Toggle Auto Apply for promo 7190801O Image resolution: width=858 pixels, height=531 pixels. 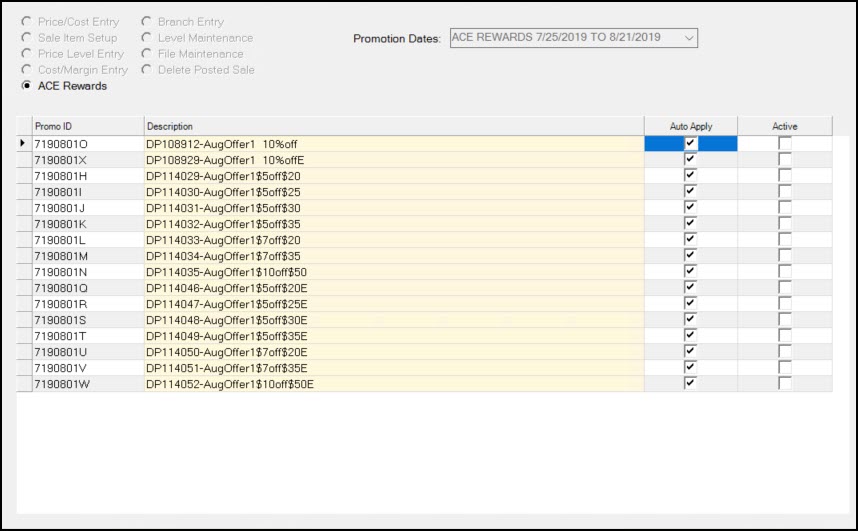[x=690, y=144]
